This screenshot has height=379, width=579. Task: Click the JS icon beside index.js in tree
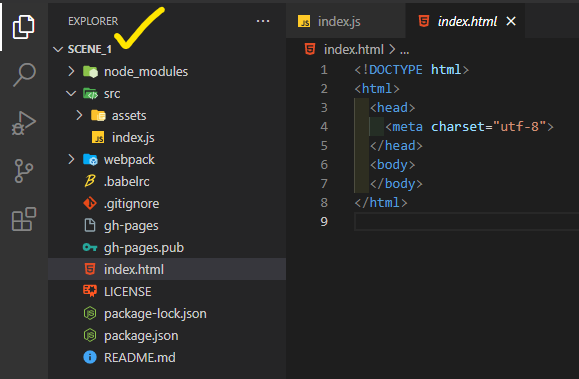click(x=98, y=137)
